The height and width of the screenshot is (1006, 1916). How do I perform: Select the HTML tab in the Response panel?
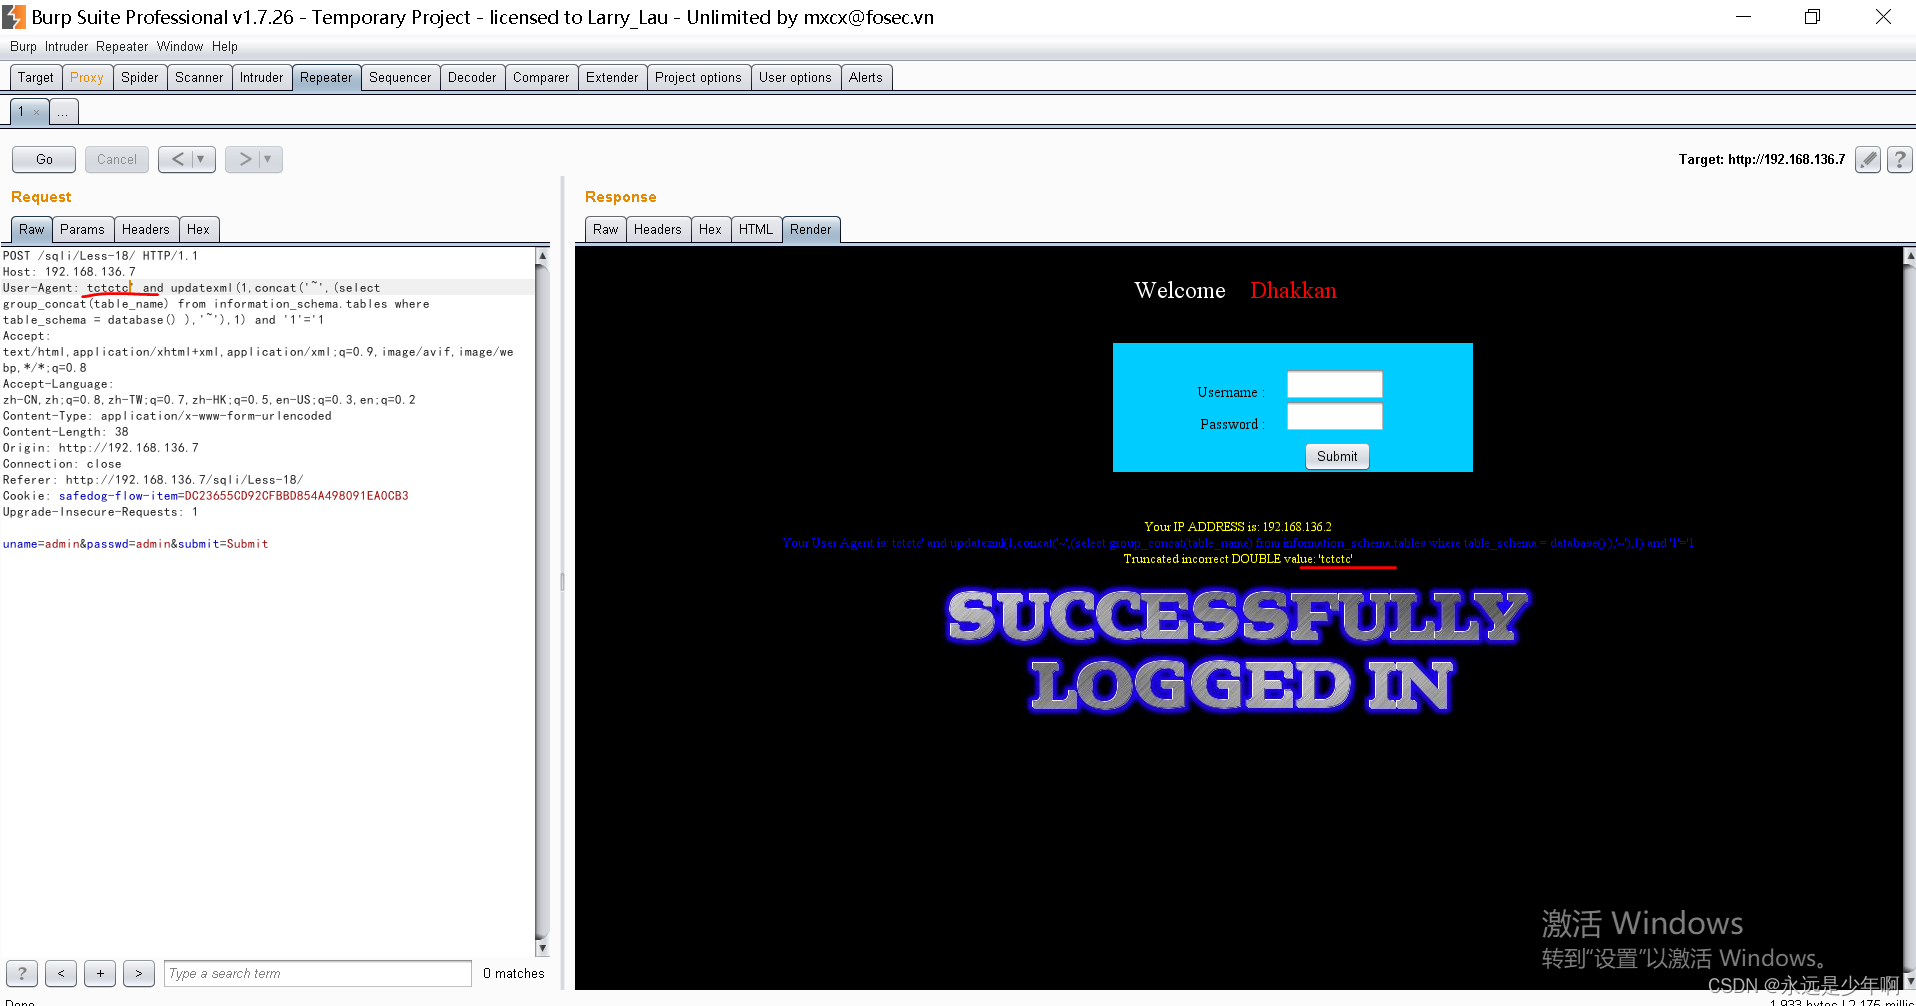(x=756, y=229)
